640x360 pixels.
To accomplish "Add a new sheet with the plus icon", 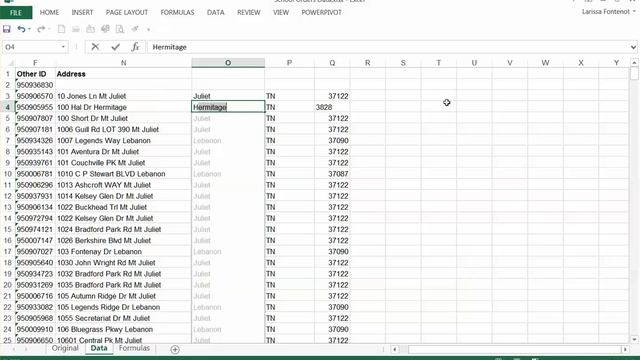I will (175, 349).
